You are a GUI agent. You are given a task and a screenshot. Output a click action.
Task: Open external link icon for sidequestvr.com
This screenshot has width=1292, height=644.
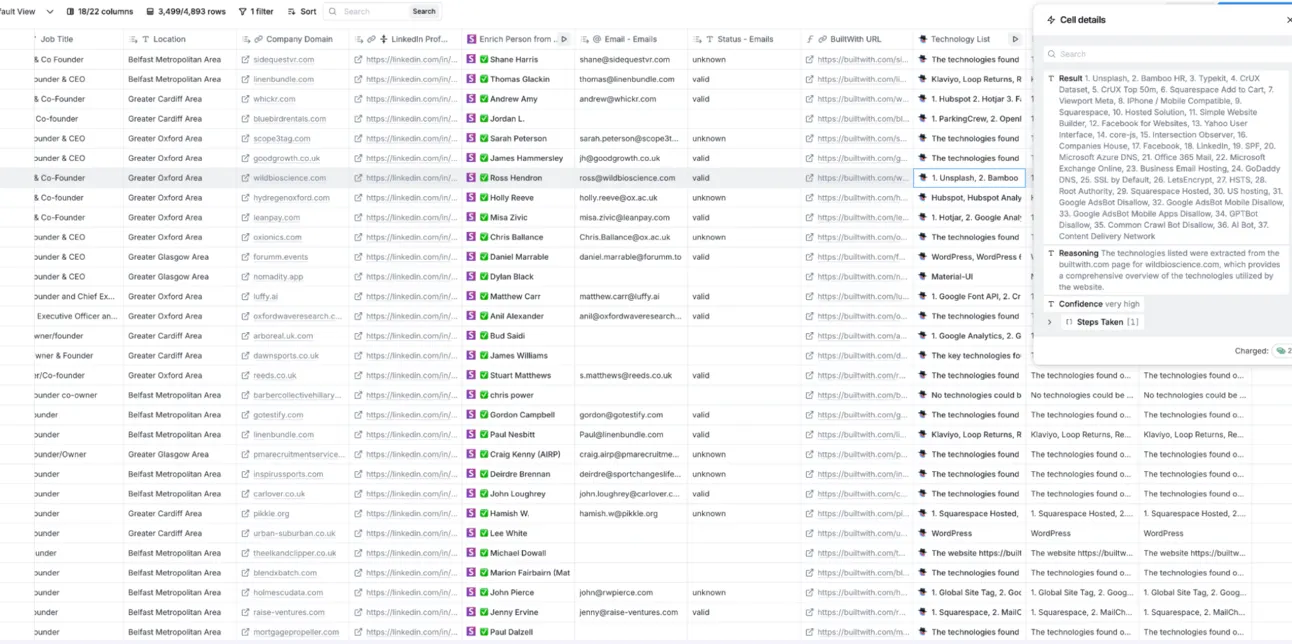pos(245,60)
